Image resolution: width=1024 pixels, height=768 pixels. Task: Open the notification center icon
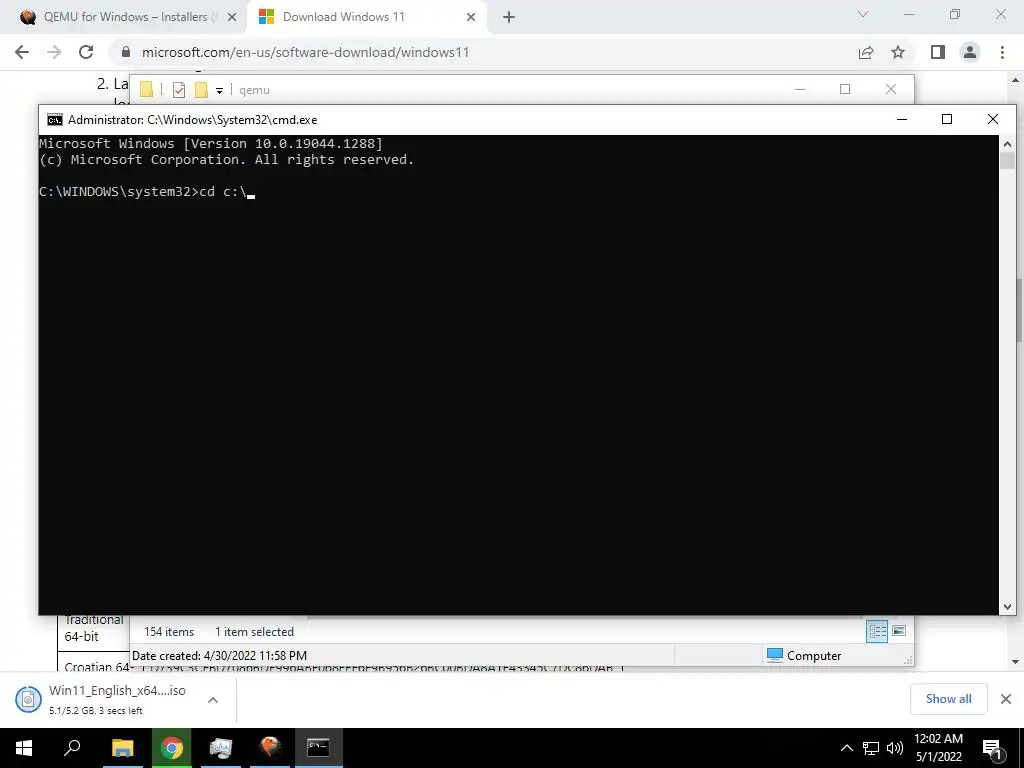[x=993, y=748]
